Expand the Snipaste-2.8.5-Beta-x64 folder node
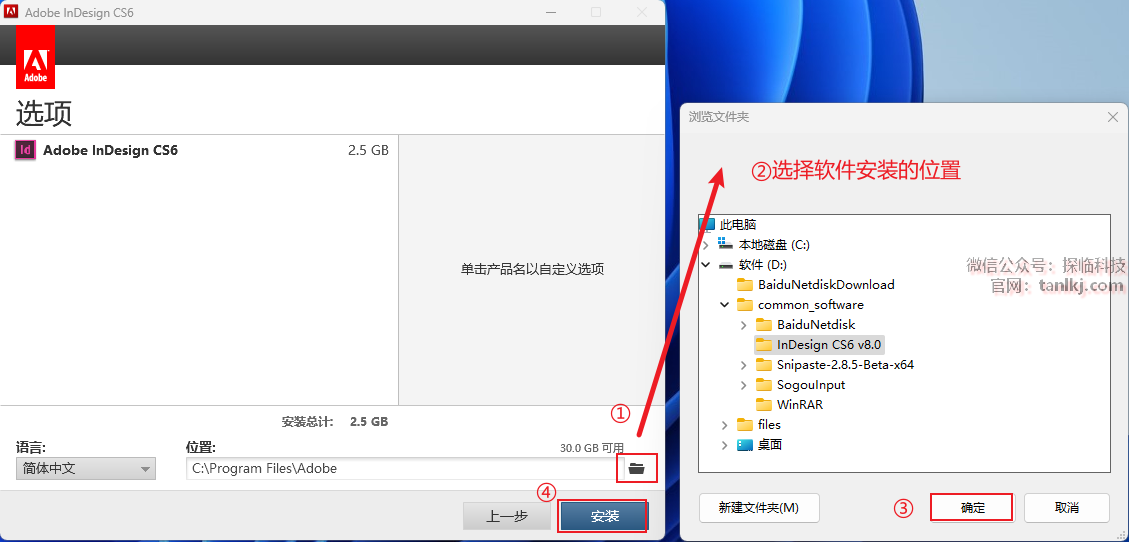Screen dimensions: 1129x542 [x=744, y=365]
